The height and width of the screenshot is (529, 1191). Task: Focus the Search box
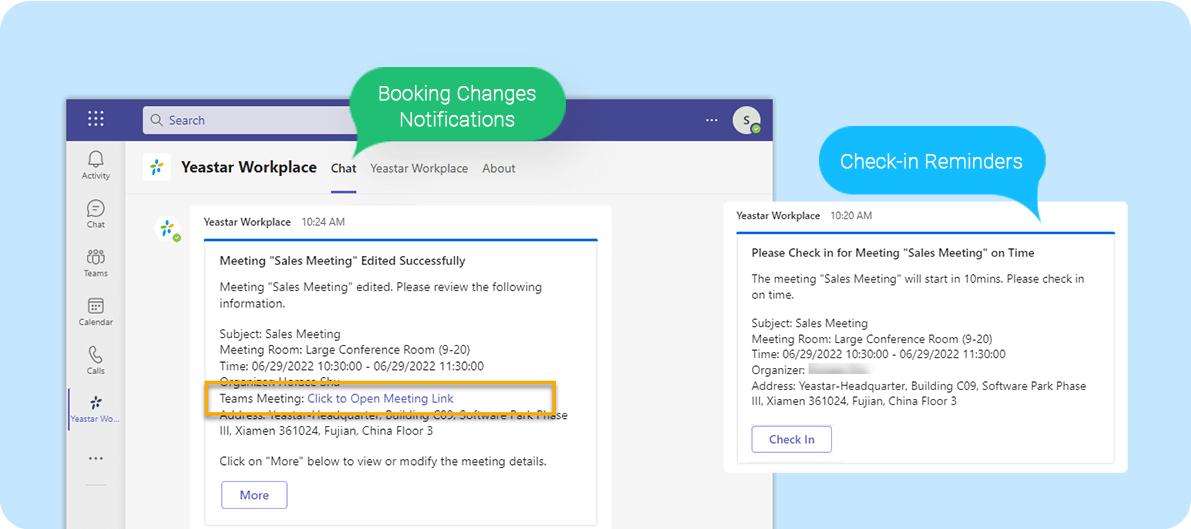248,120
